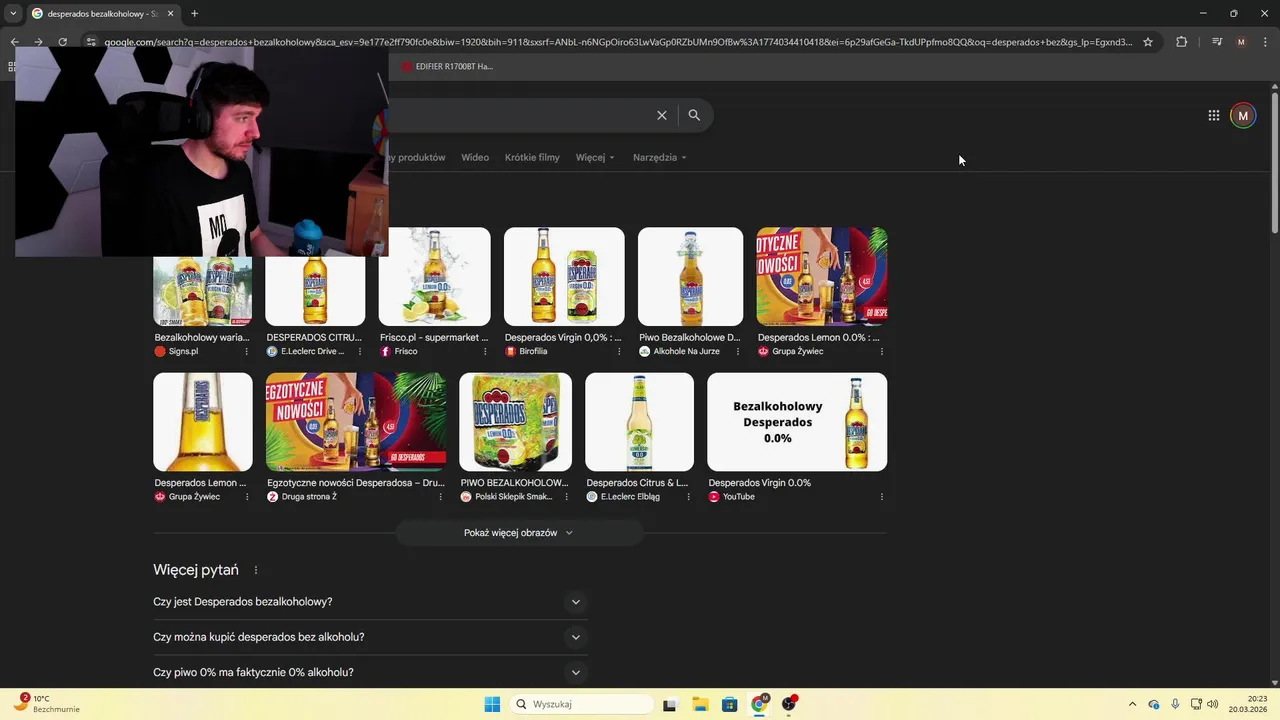Image resolution: width=1280 pixels, height=720 pixels.
Task: Open the EDIFIER R1700BT bookmark
Action: 448,66
